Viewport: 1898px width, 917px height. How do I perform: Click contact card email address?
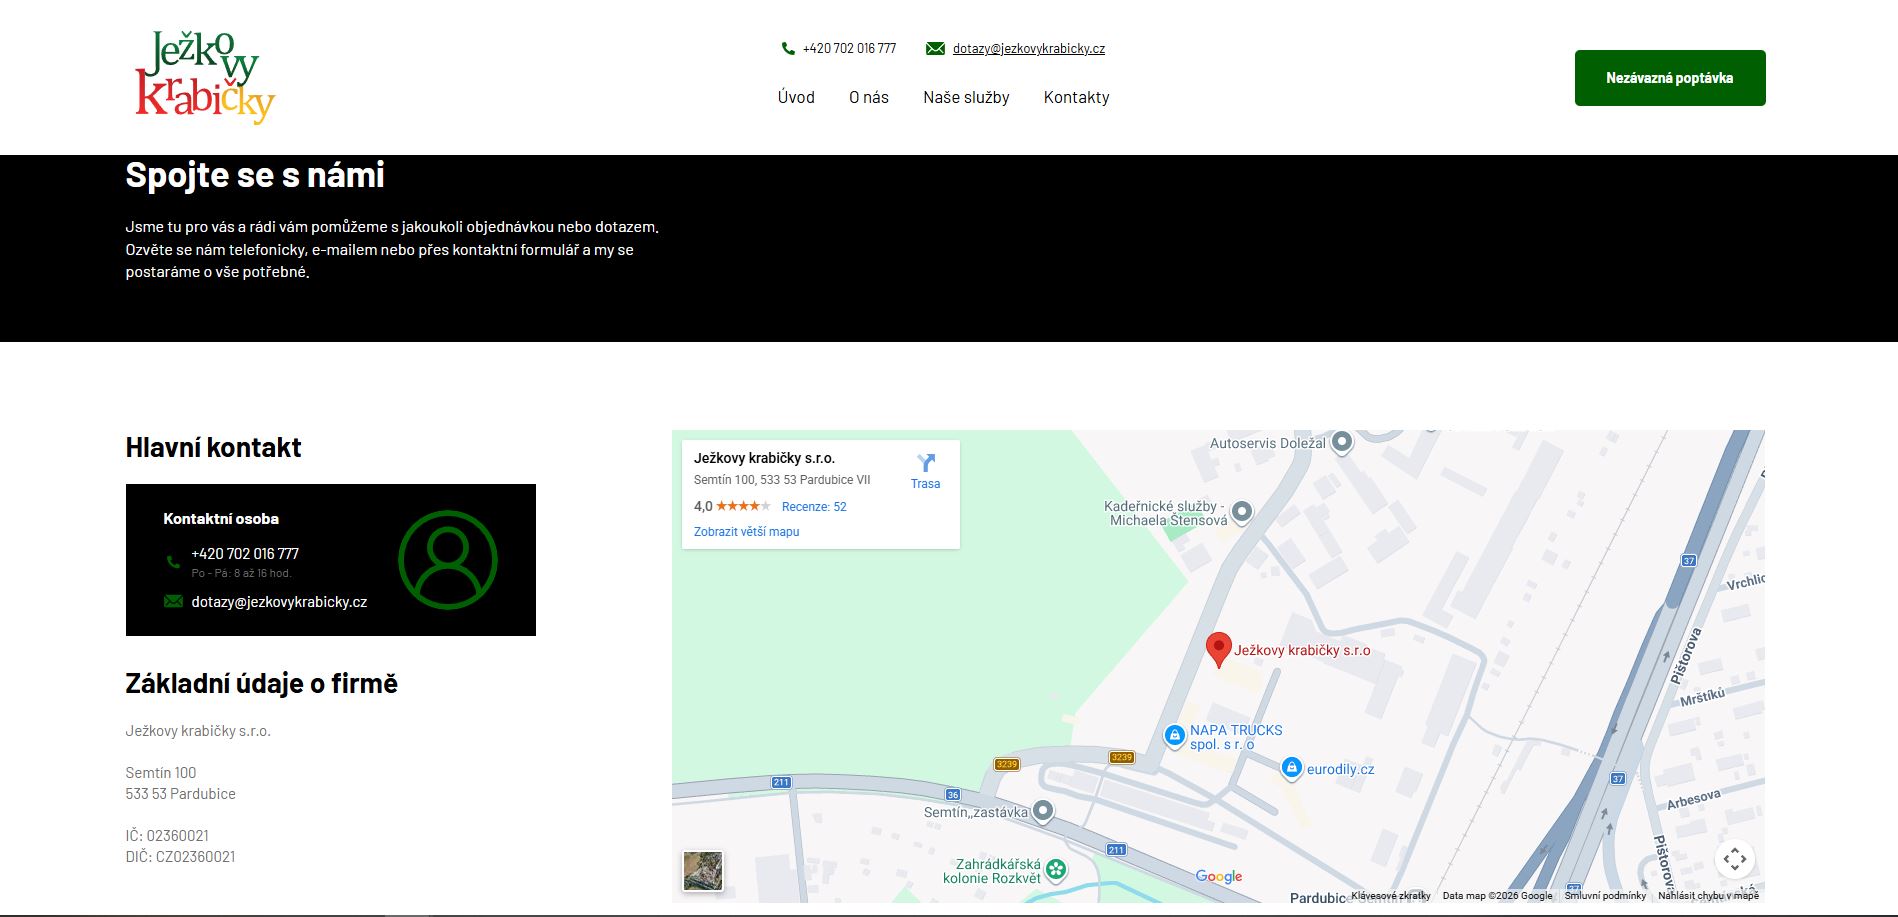click(279, 602)
